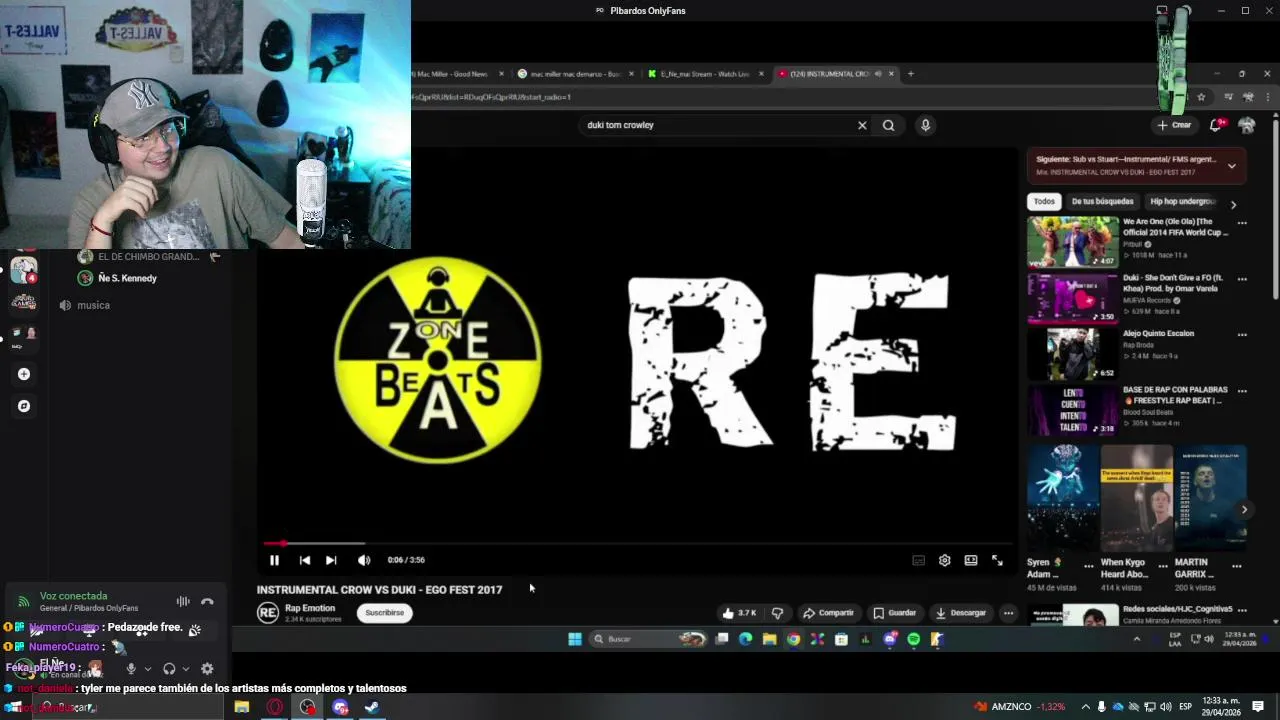The height and width of the screenshot is (720, 1280).
Task: Open a new browser tab
Action: tap(910, 74)
